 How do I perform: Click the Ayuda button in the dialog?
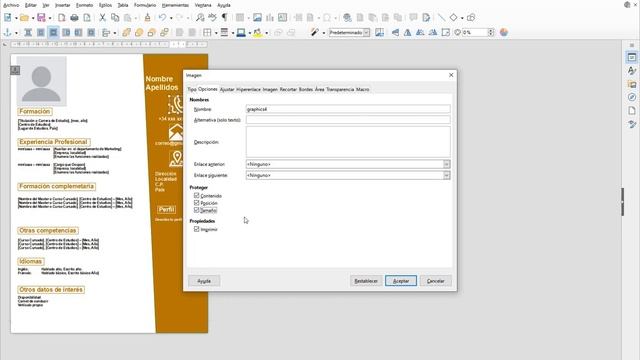204,281
